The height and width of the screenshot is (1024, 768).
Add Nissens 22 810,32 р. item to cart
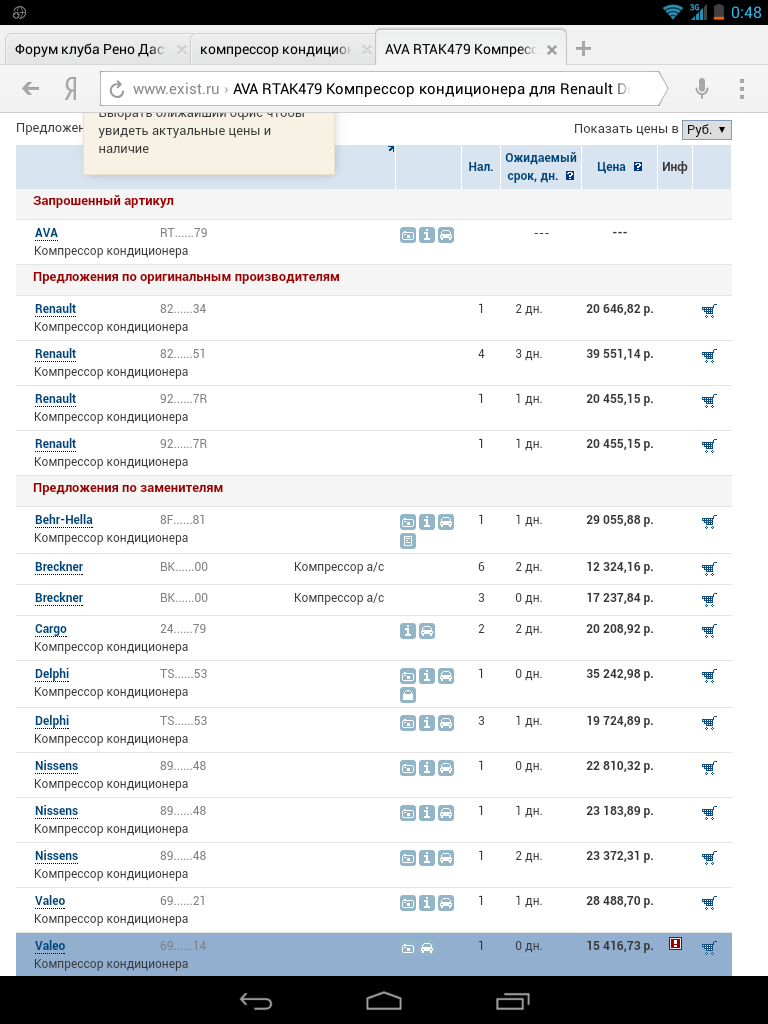[709, 767]
